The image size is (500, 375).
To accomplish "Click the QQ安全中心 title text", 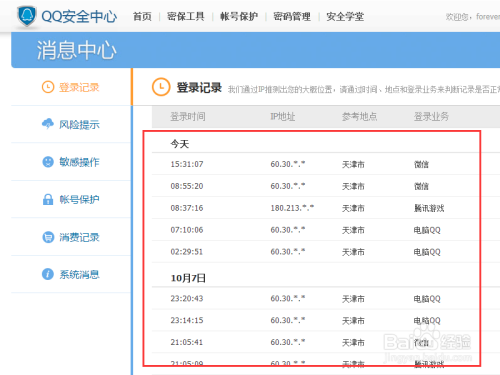I will pos(79,16).
